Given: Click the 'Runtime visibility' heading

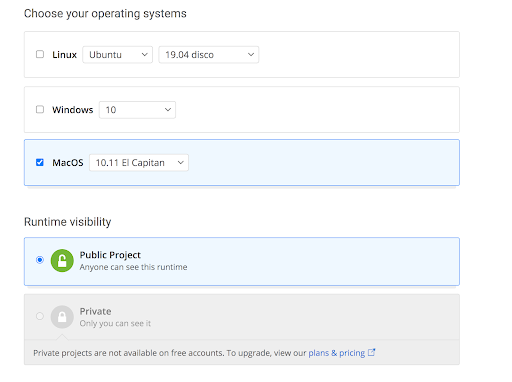Looking at the screenshot, I should tap(68, 222).
